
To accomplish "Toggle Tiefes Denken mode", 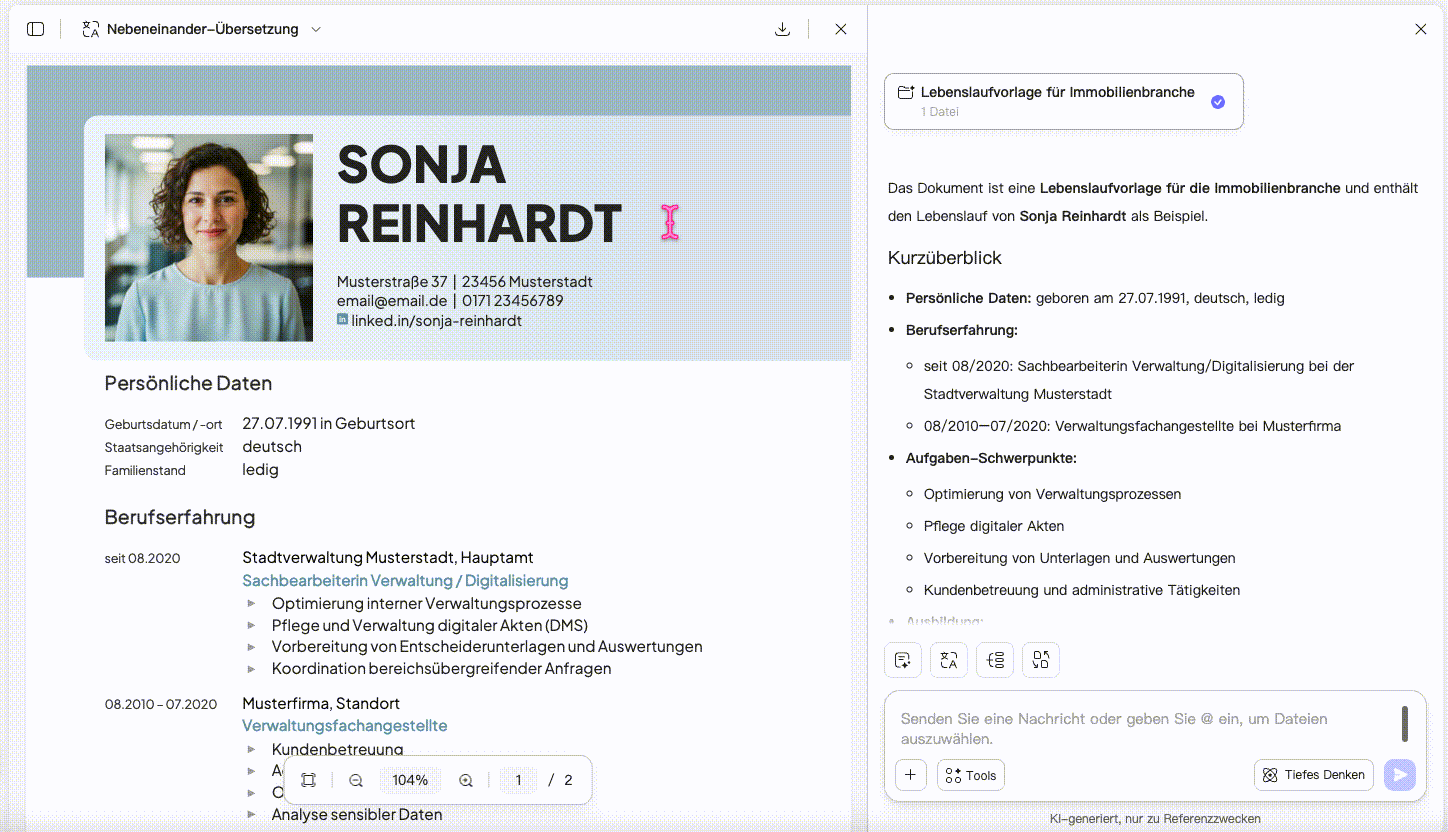I will 1314,775.
